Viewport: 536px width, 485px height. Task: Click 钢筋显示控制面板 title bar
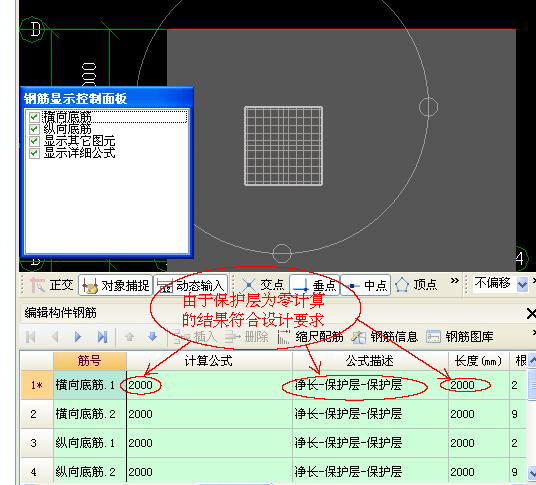pos(107,99)
